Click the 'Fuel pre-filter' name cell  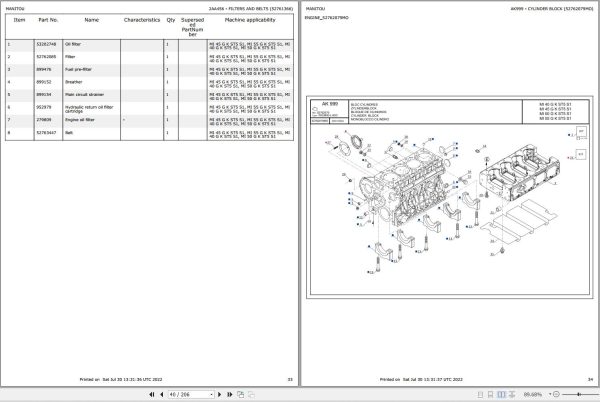91,70
